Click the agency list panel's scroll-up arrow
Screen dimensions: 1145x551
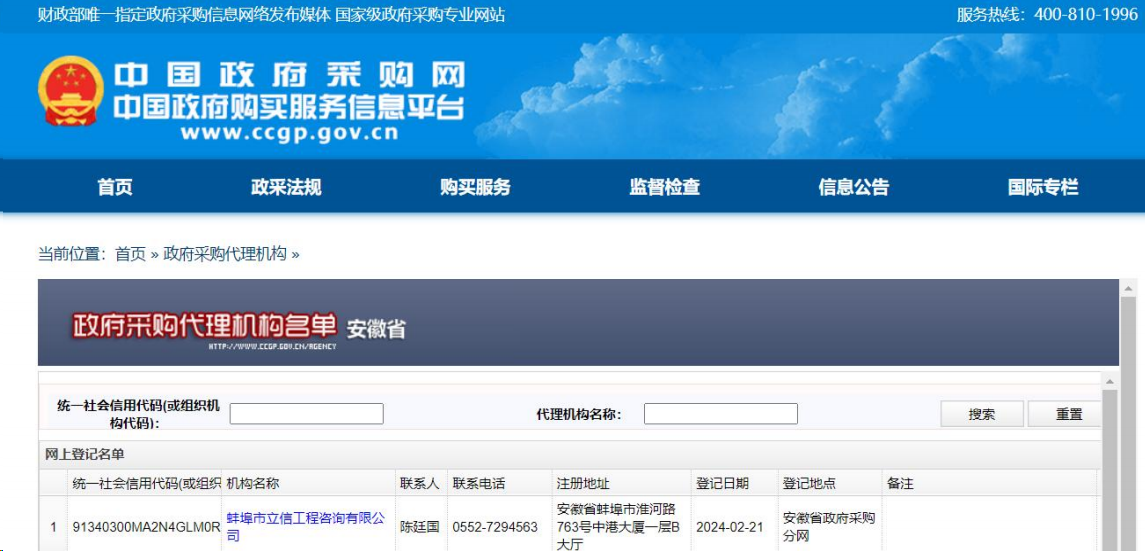pyautogui.click(x=1109, y=381)
